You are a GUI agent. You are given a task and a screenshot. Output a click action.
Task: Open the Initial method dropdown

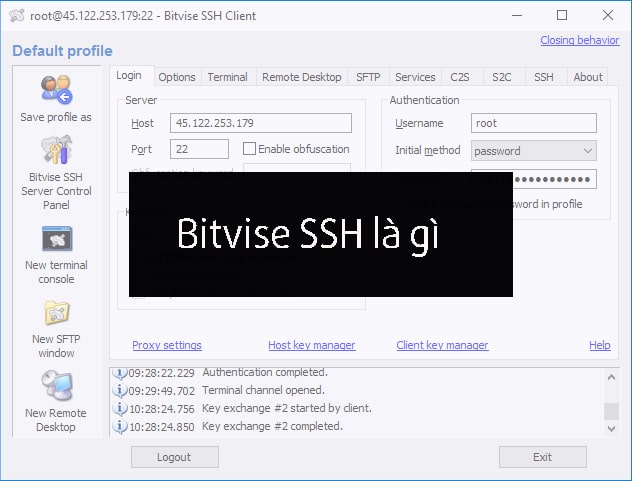[534, 151]
